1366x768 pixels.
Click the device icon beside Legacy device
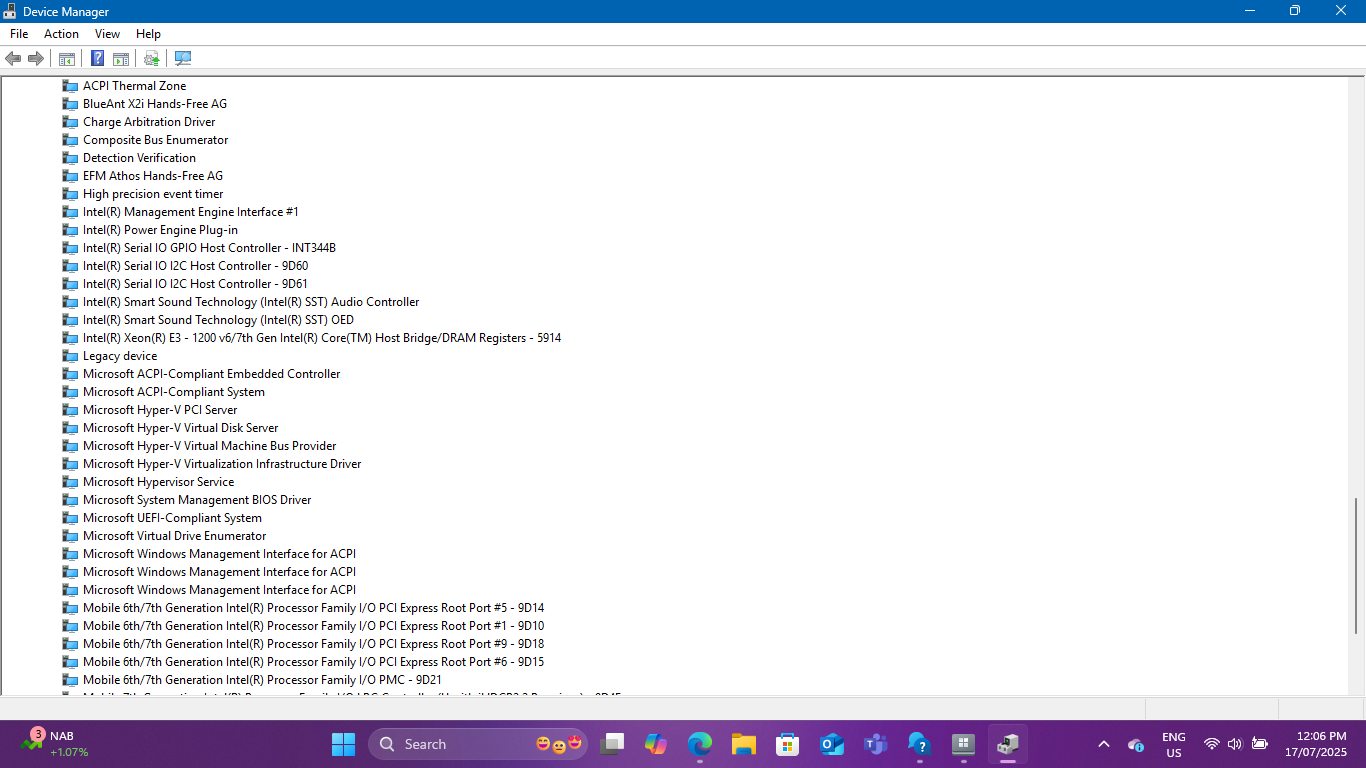click(x=70, y=356)
